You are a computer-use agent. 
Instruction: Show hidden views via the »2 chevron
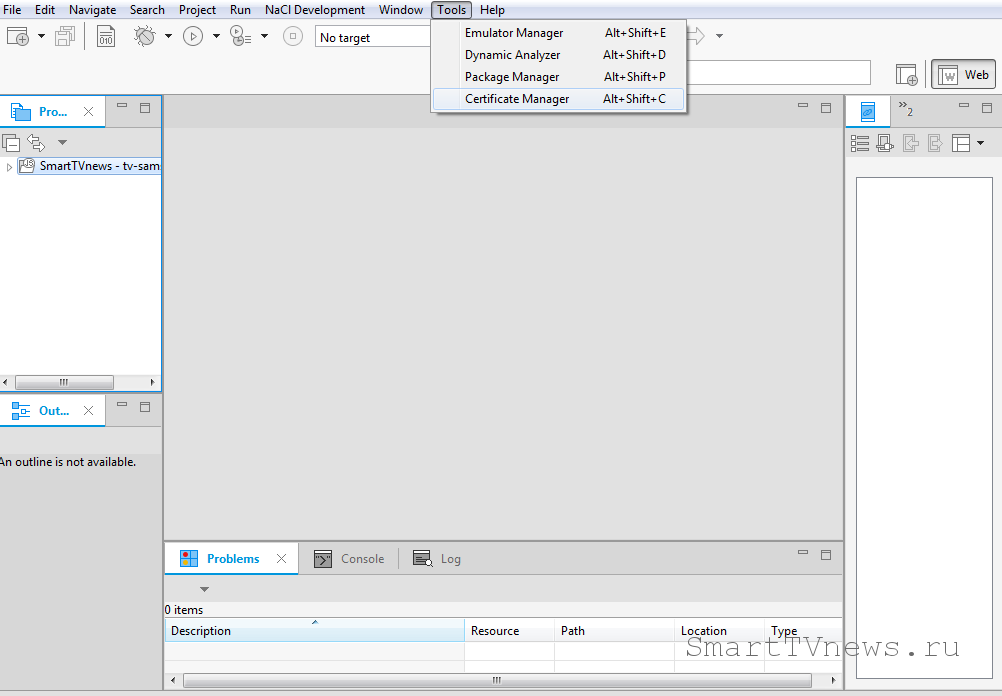click(x=905, y=108)
